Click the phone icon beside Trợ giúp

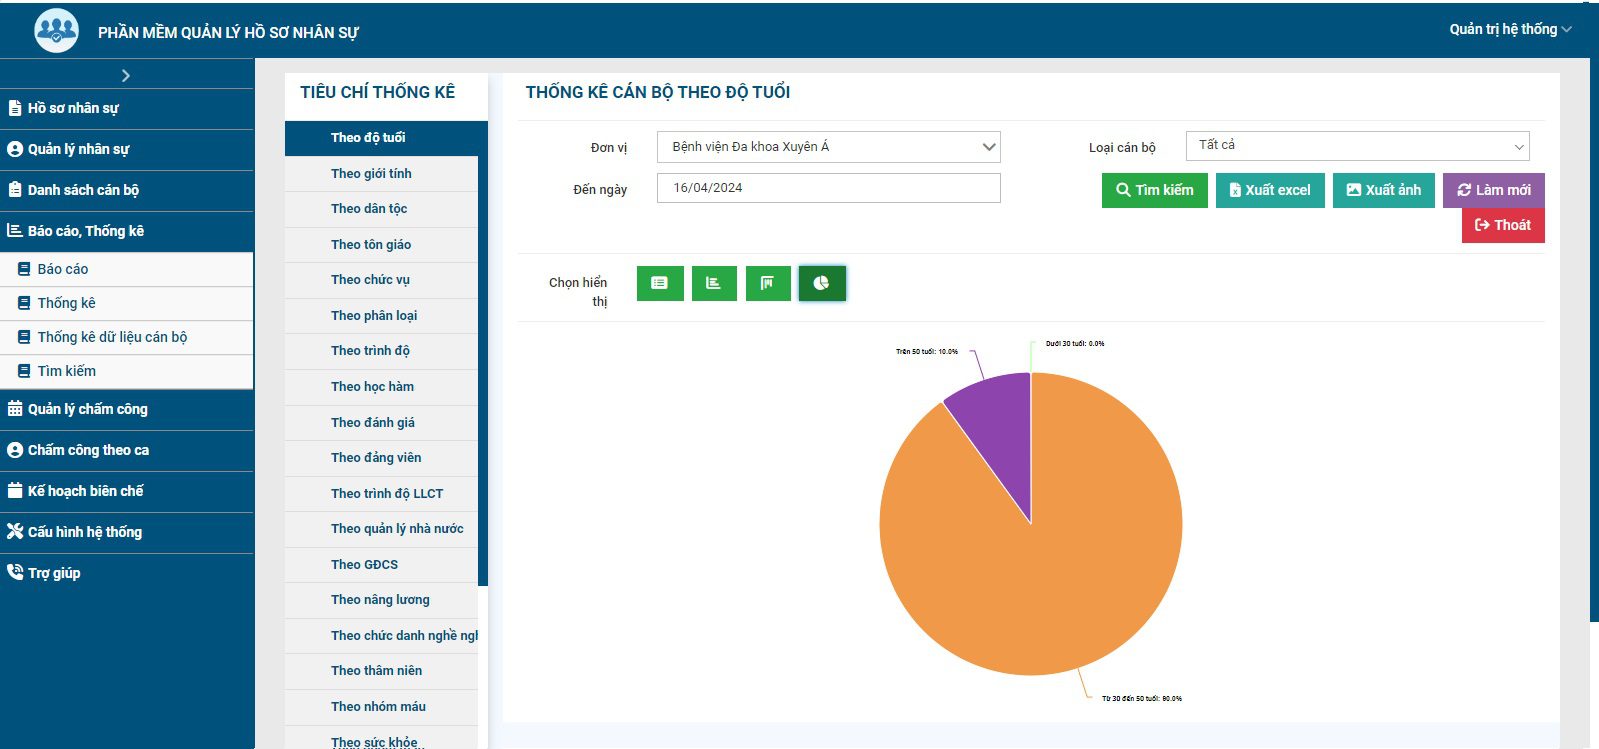15,573
